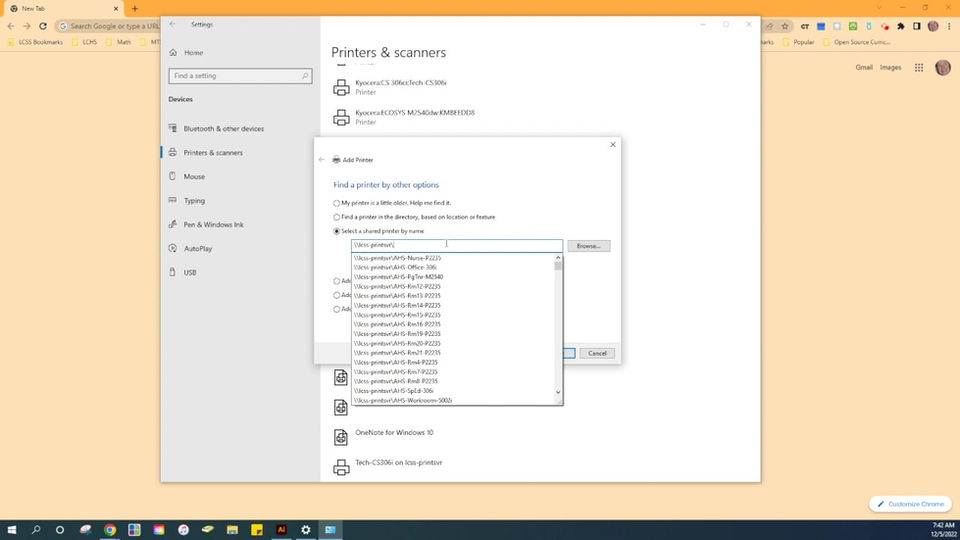Click the Find a setting search box
The image size is (960, 540).
click(x=240, y=76)
